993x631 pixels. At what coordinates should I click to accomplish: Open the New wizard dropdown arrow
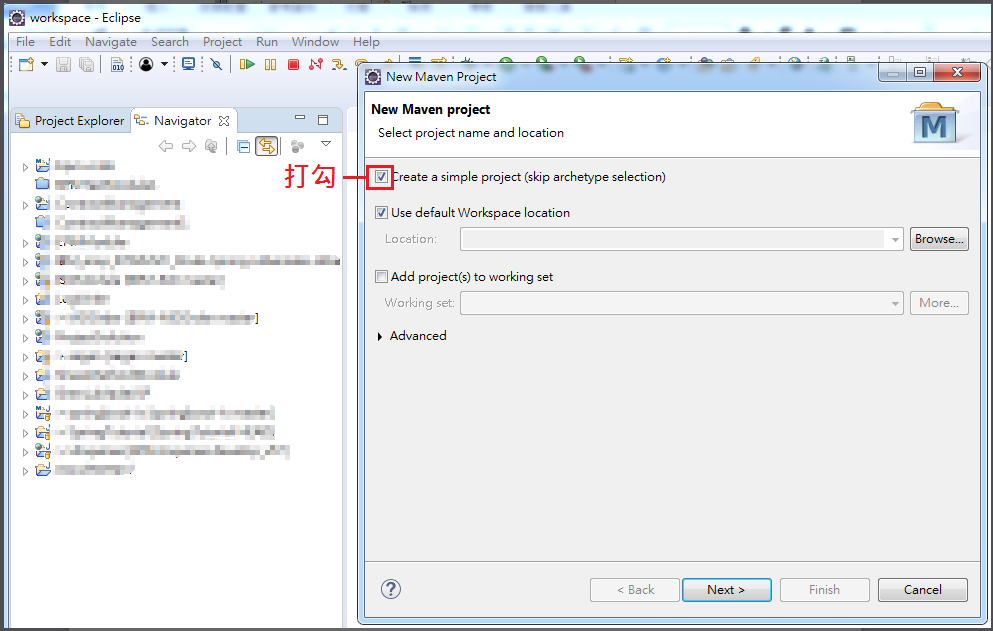[x=44, y=64]
